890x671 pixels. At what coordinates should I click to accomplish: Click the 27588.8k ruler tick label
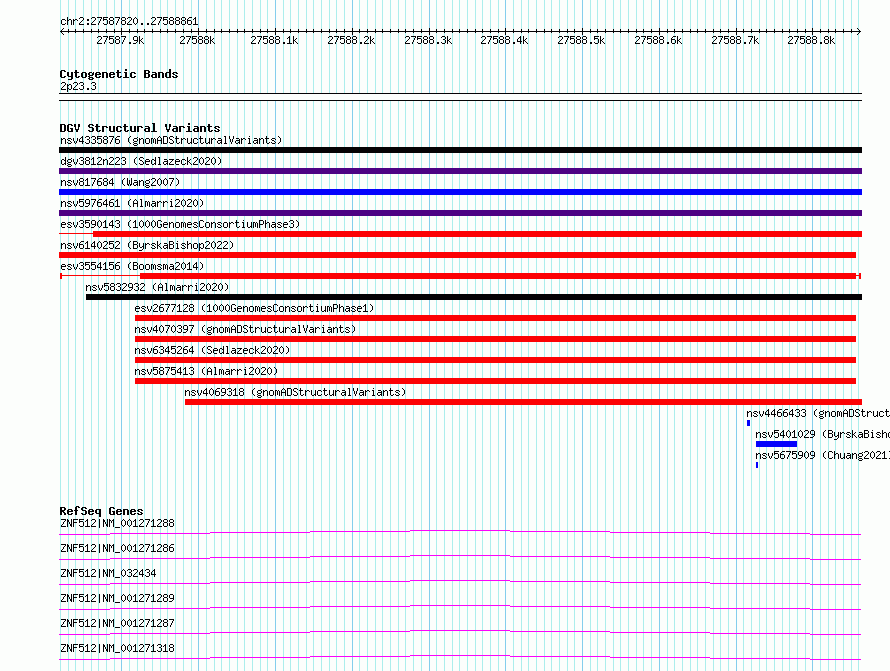[x=811, y=40]
